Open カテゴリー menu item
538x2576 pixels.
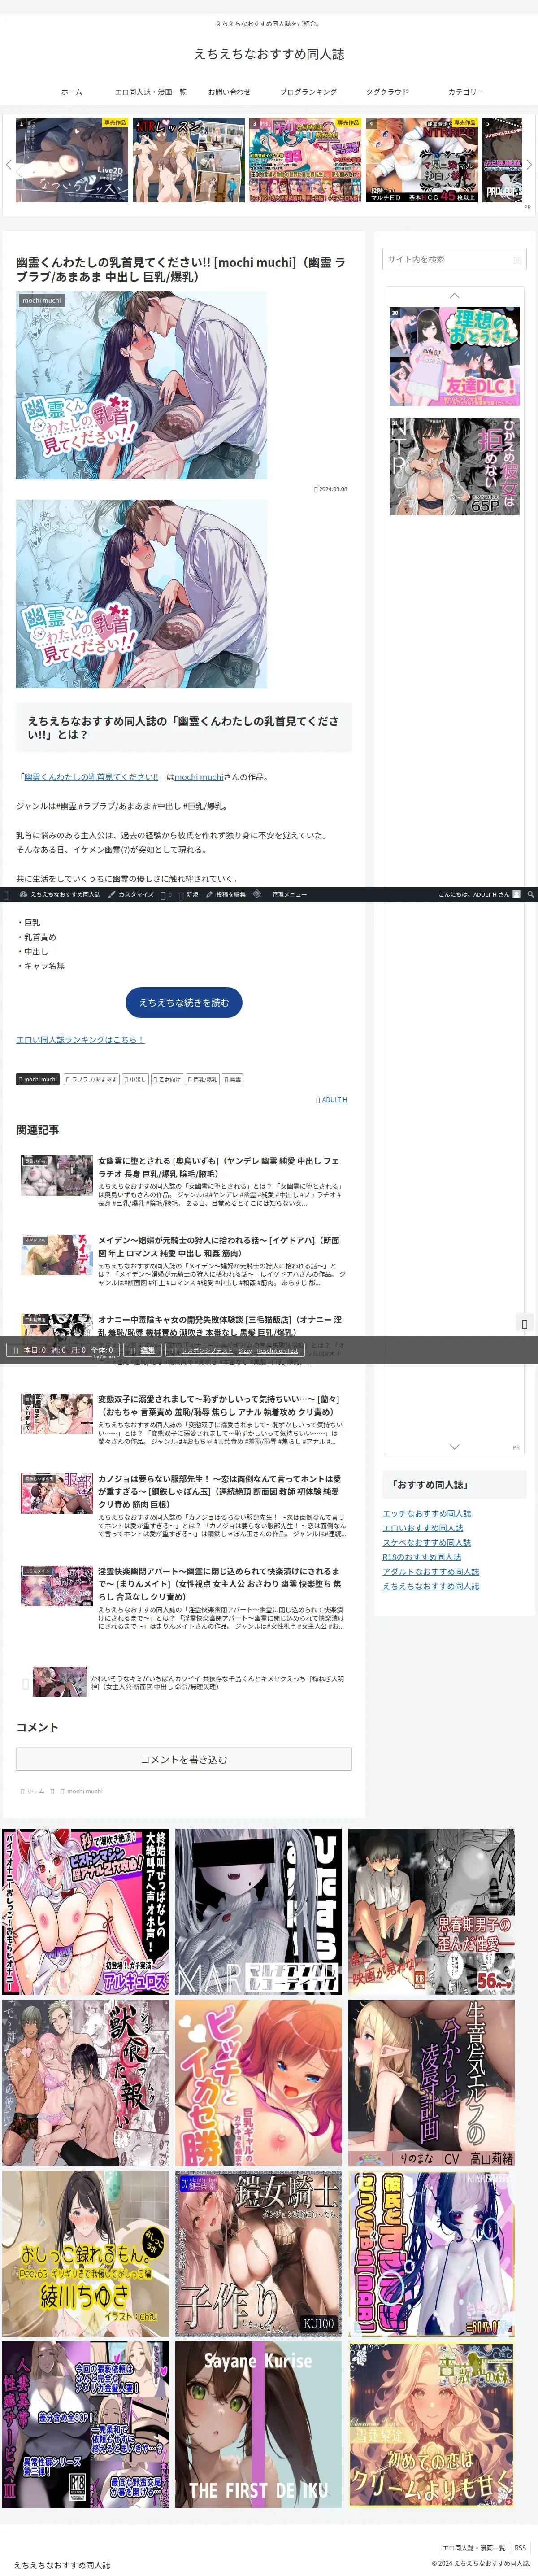466,92
